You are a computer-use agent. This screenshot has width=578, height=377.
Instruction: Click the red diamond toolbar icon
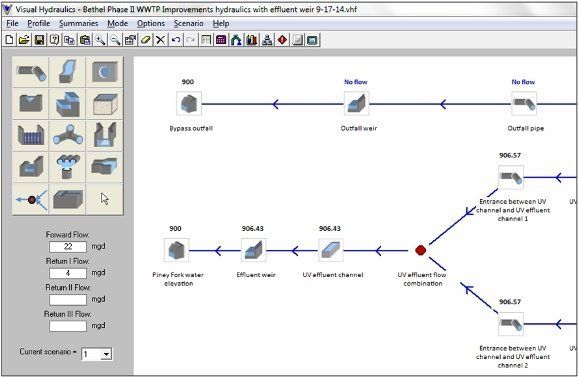[x=282, y=40]
